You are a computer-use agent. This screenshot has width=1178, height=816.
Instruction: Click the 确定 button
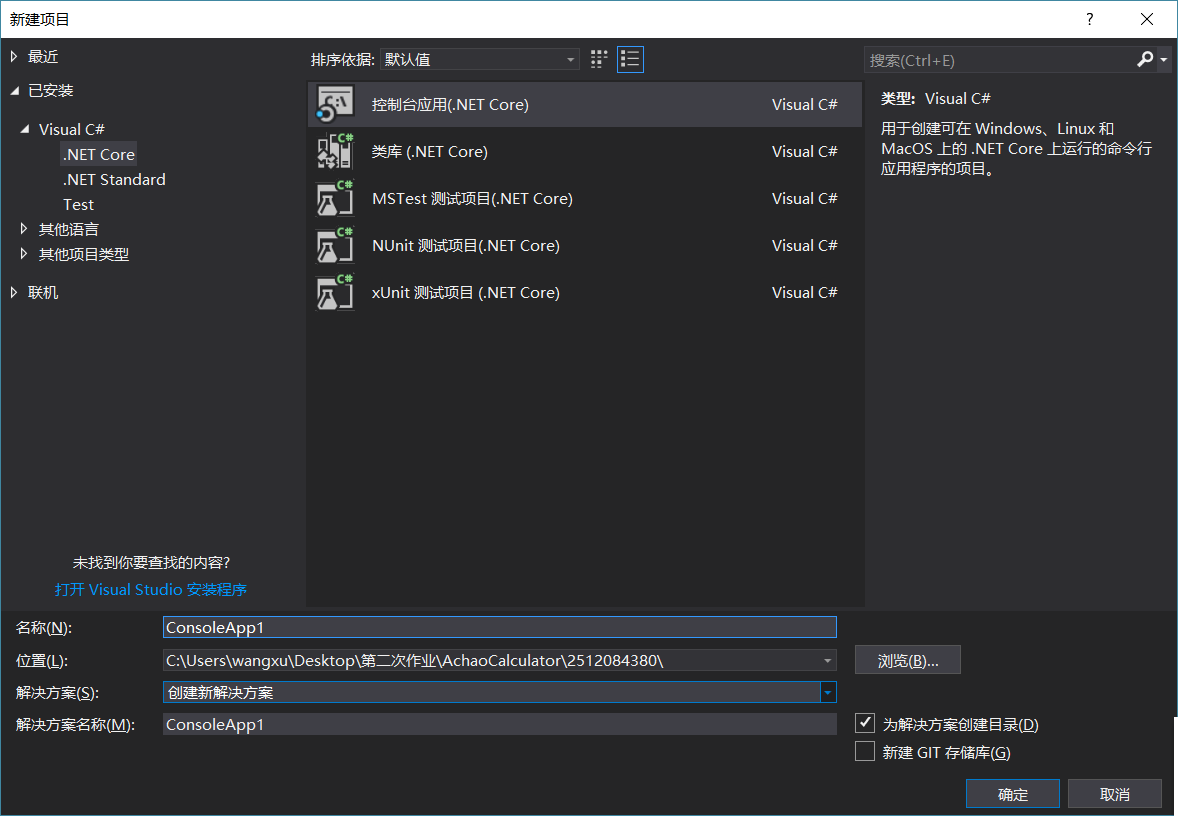click(x=1013, y=794)
